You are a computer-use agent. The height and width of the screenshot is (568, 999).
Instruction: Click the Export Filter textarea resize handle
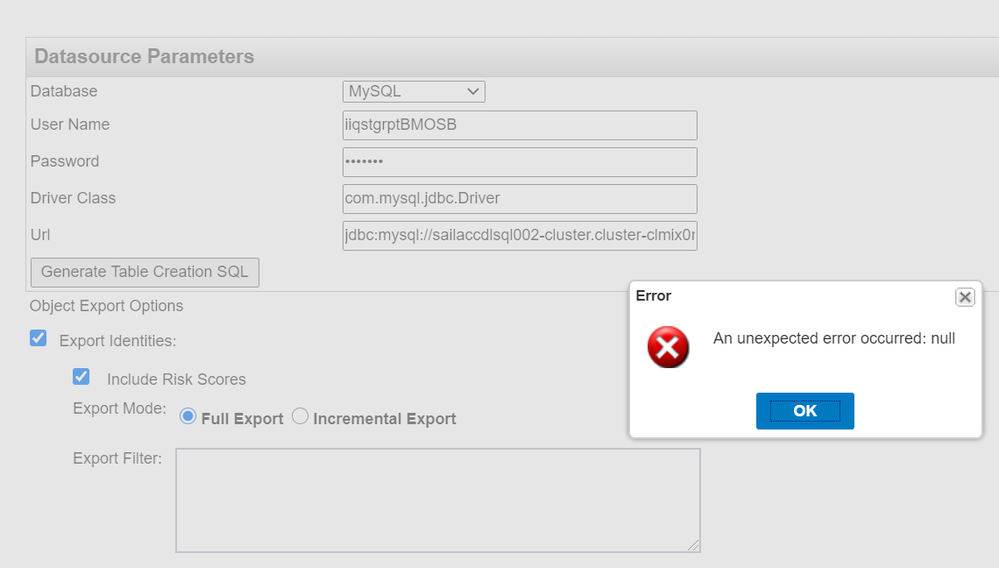pos(693,545)
